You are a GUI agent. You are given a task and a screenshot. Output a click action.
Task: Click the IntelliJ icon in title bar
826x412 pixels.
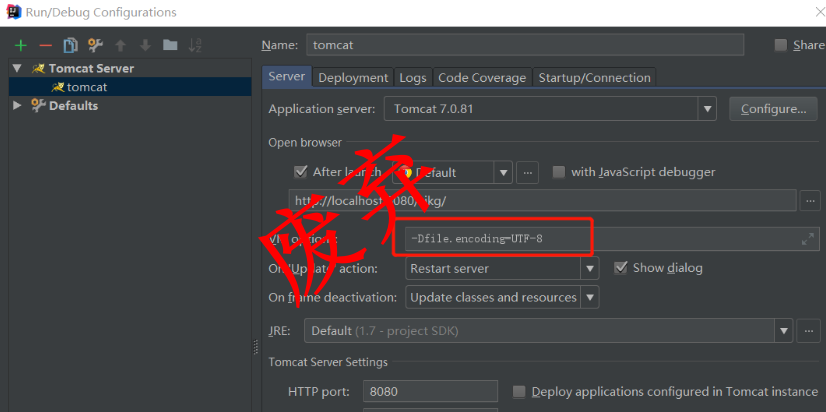[13, 12]
